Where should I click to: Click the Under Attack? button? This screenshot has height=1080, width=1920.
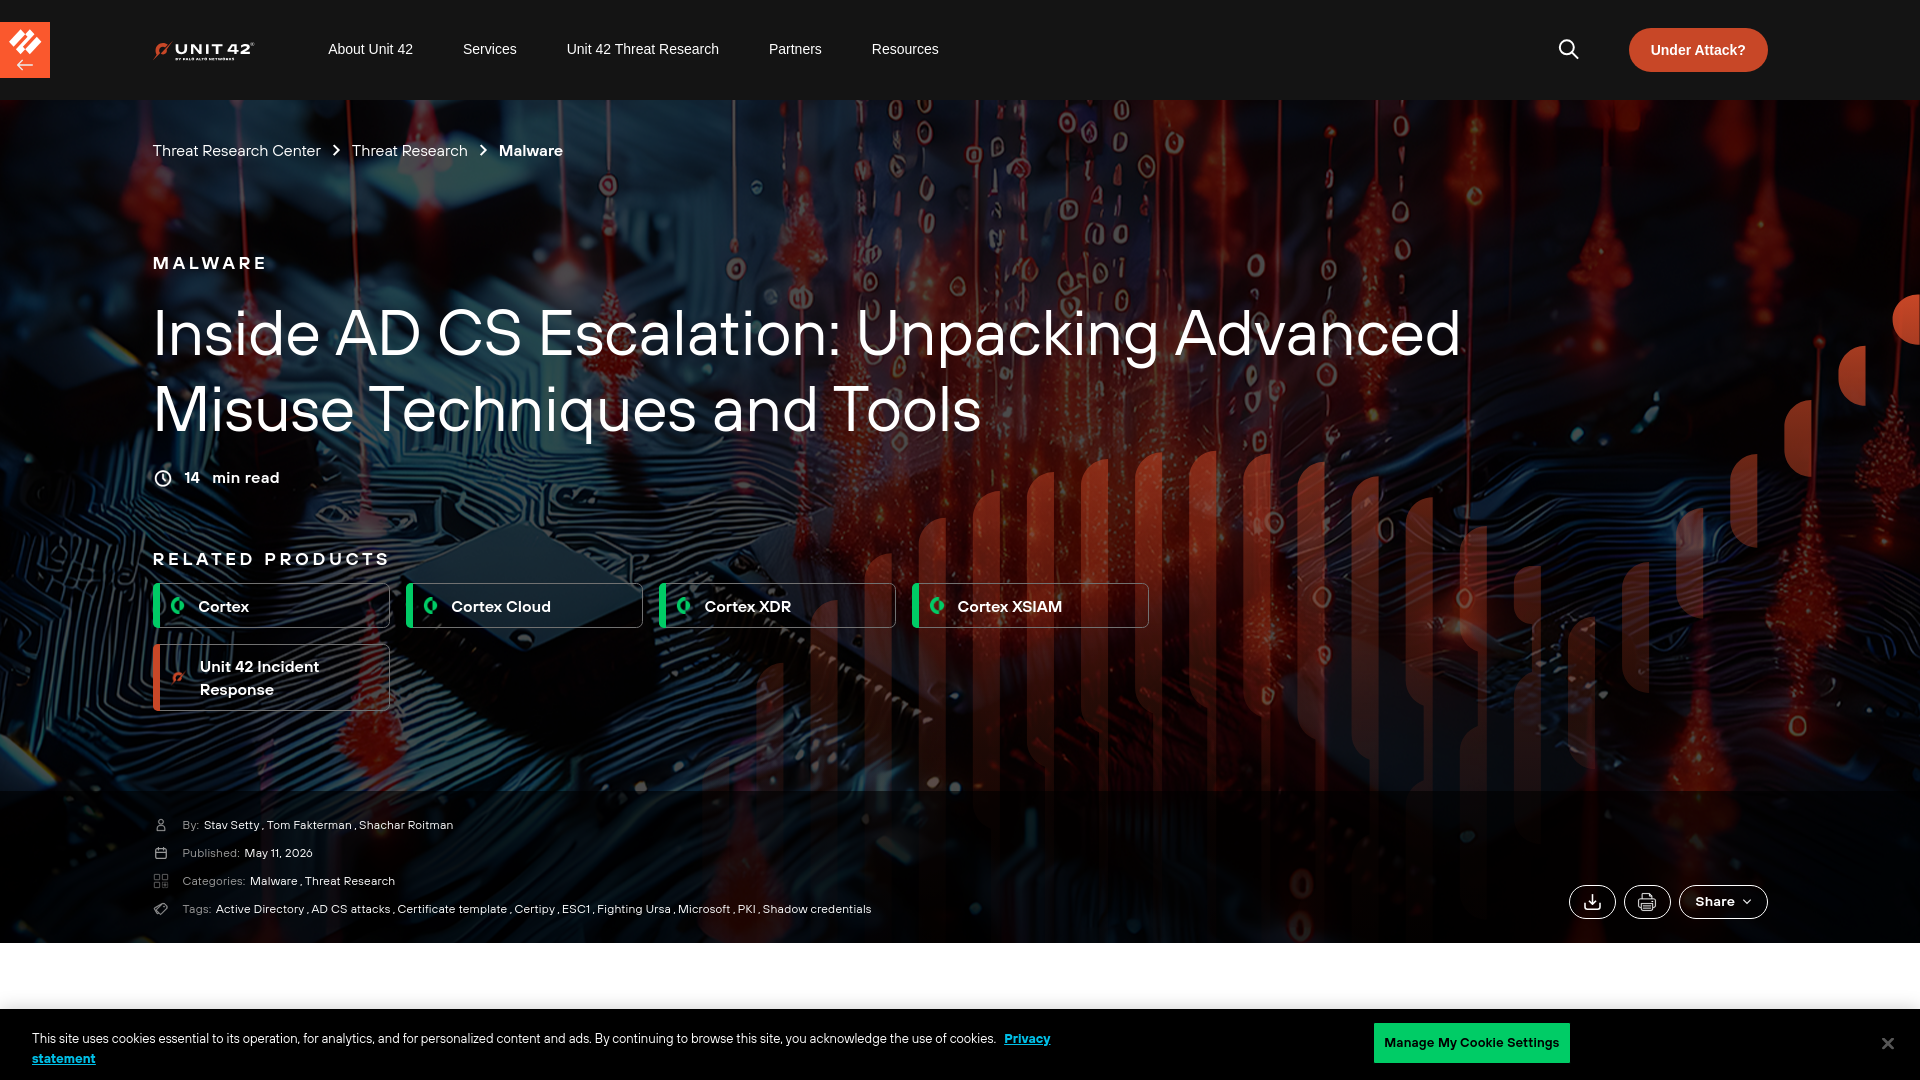pyautogui.click(x=1698, y=50)
